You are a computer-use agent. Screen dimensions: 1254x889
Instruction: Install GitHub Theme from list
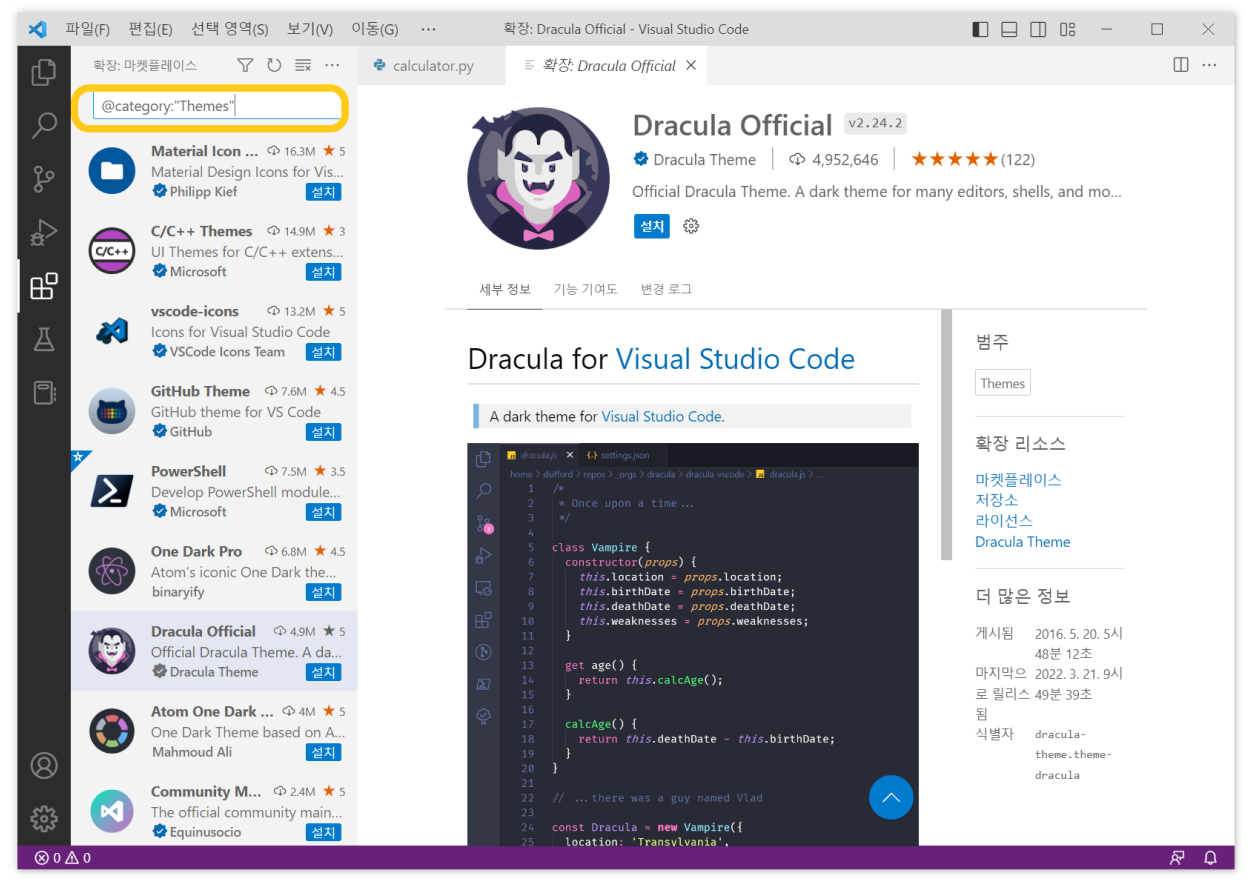(324, 432)
